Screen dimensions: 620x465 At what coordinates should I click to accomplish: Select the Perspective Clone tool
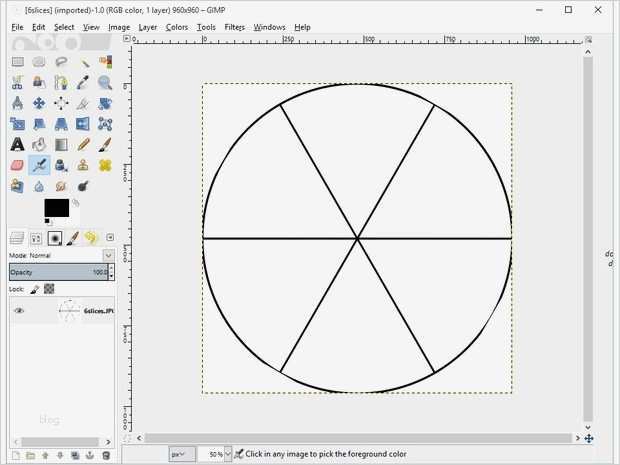[x=17, y=186]
